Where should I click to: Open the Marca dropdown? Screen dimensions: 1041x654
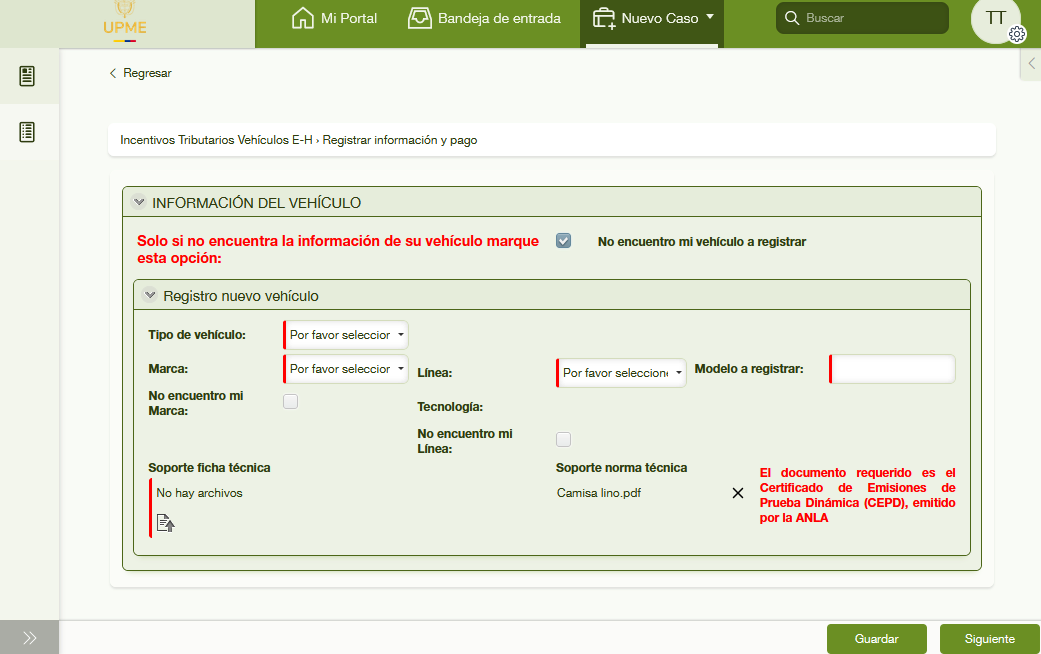(346, 369)
